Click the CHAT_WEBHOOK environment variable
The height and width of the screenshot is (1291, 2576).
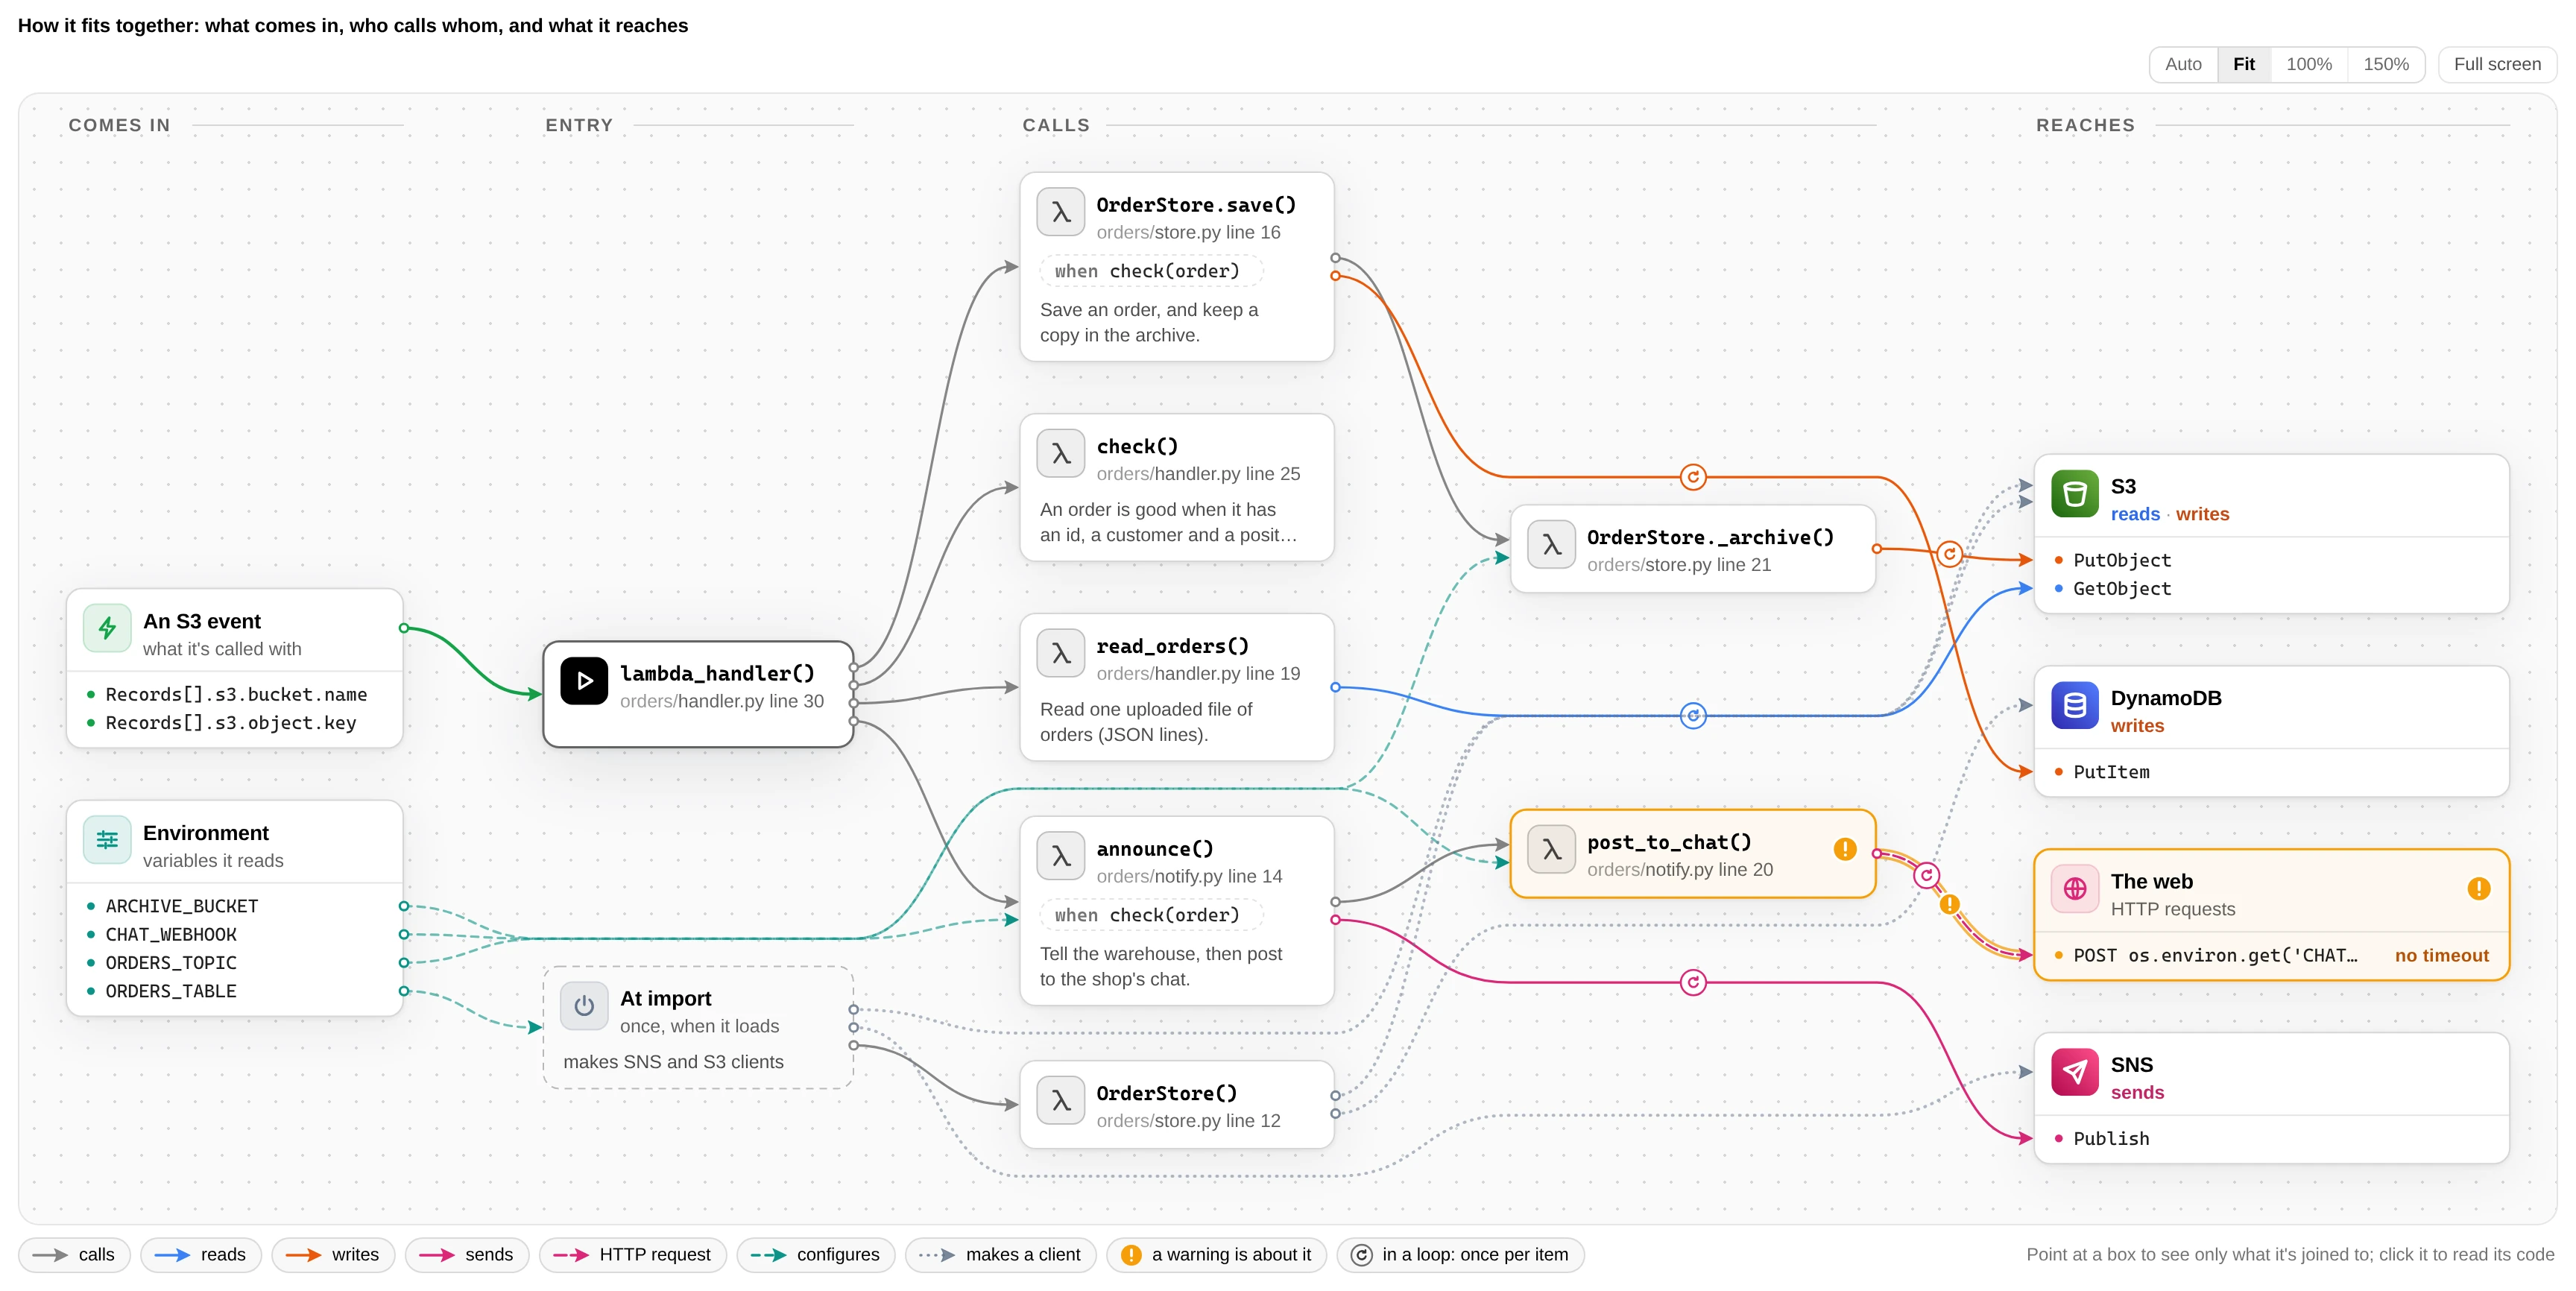pyautogui.click(x=171, y=934)
